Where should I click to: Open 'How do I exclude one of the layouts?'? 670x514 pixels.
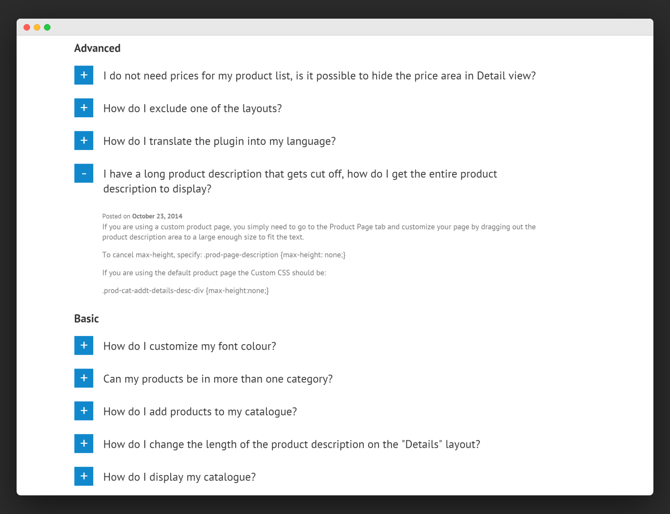192,109
